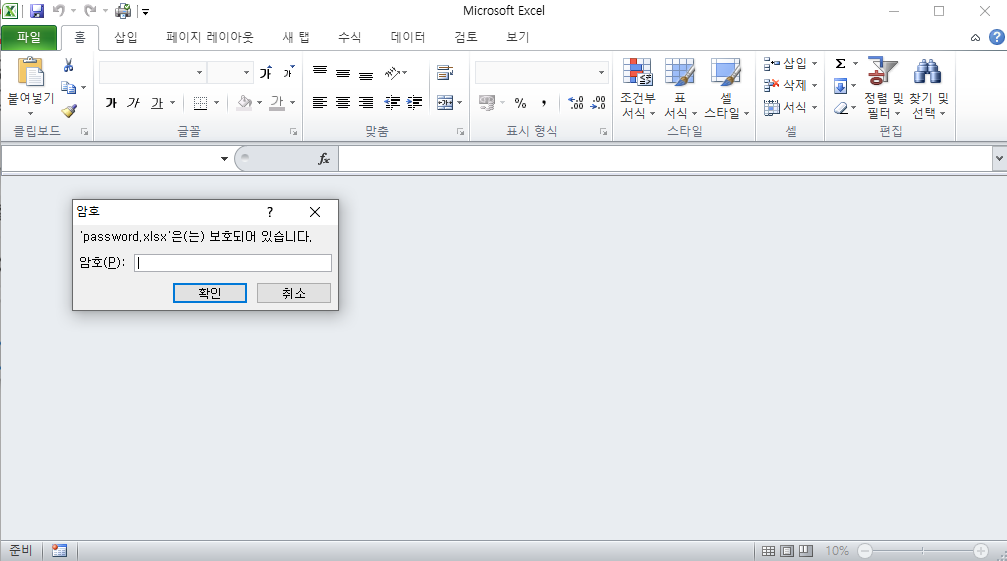This screenshot has width=1007, height=561.
Task: Click the password 암호 input field
Action: (x=232, y=263)
